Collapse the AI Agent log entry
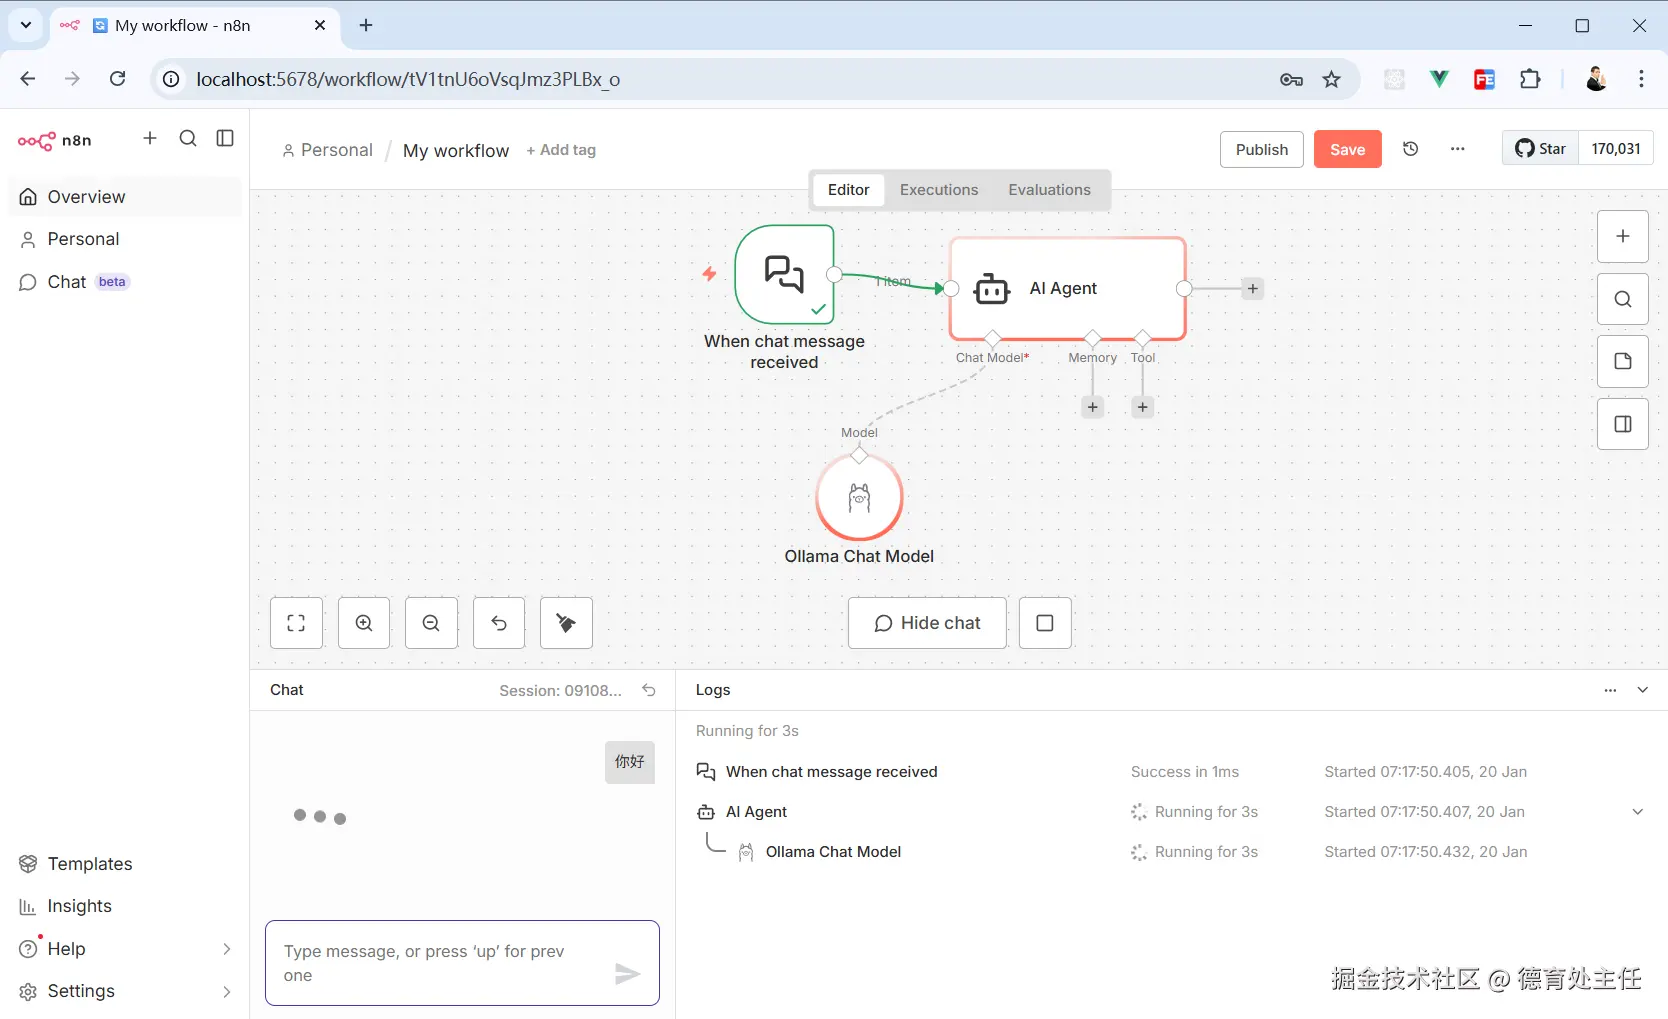 1637,812
